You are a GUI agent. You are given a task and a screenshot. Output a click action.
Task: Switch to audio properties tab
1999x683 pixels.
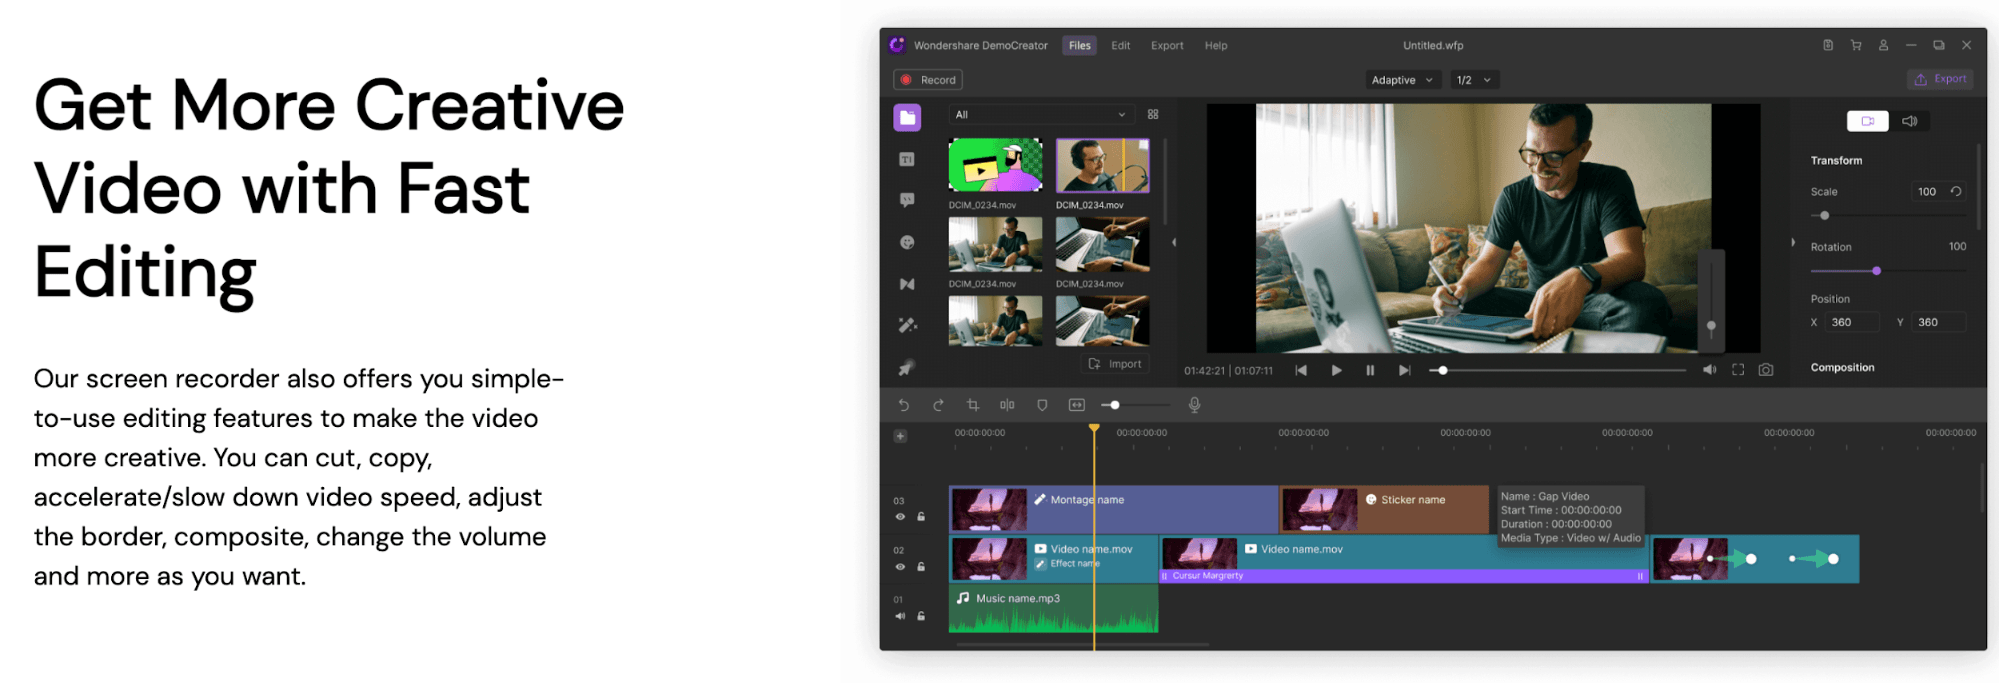click(1909, 121)
